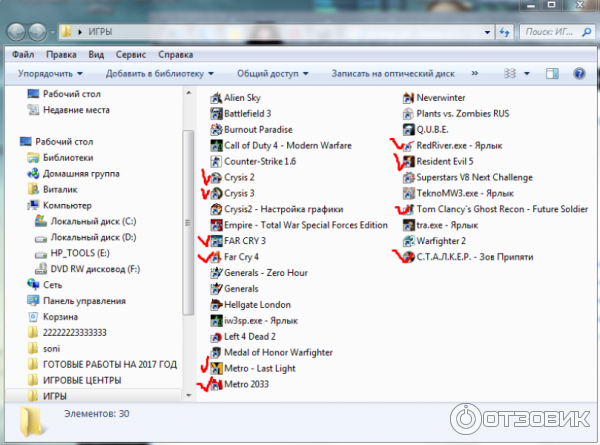
Task: Open the Файл menu
Action: (x=23, y=55)
